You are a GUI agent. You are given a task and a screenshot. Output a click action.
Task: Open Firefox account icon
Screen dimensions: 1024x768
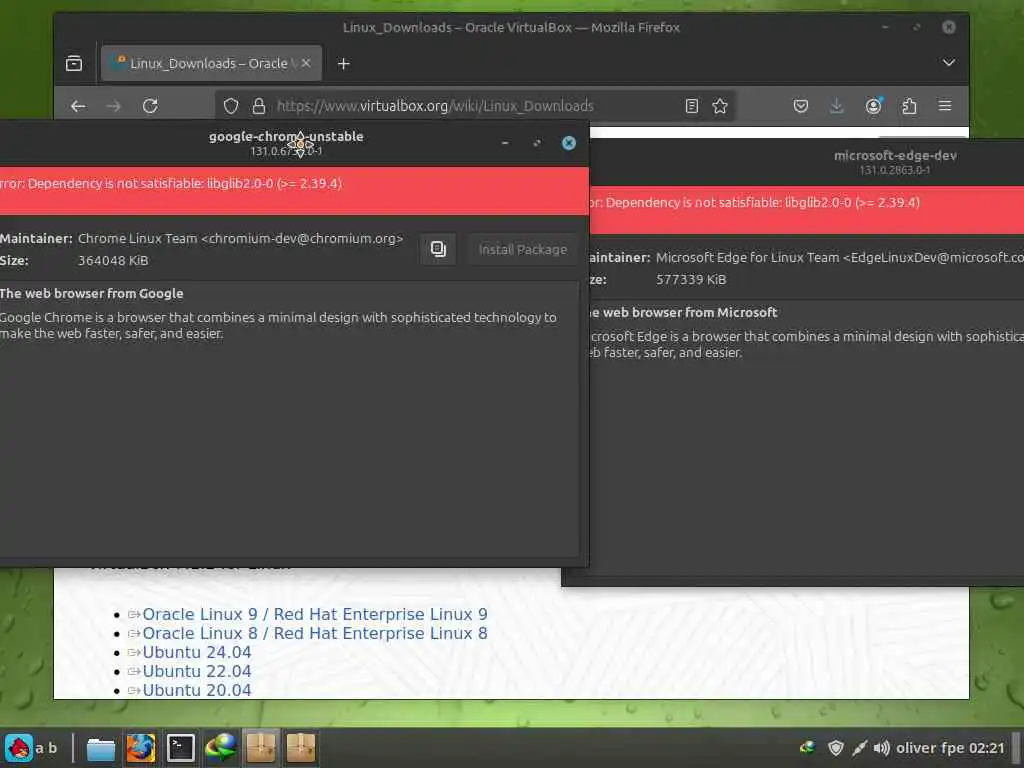(874, 106)
